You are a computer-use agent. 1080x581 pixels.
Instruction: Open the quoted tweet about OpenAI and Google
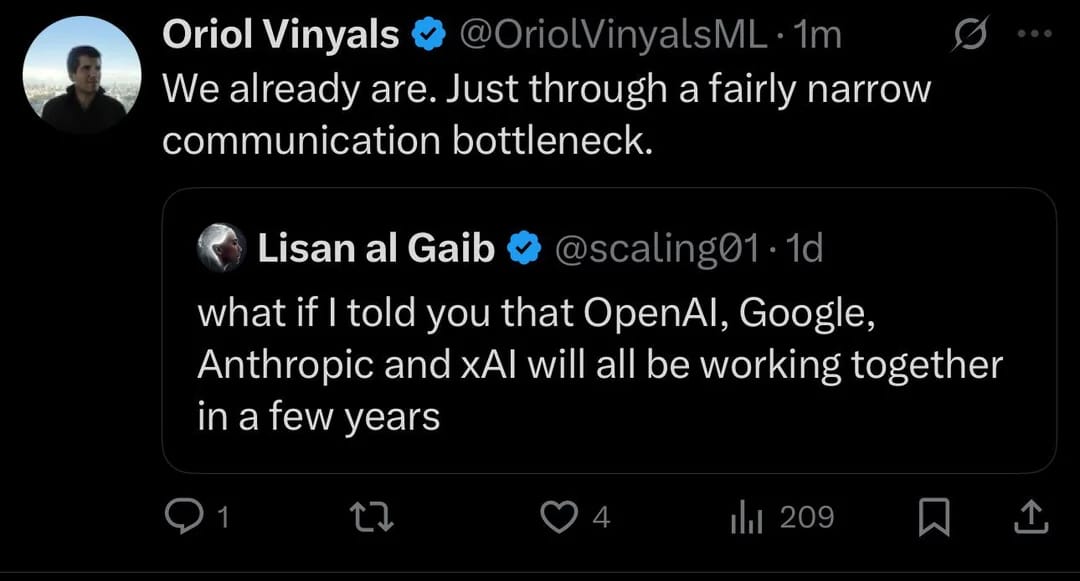tap(609, 330)
